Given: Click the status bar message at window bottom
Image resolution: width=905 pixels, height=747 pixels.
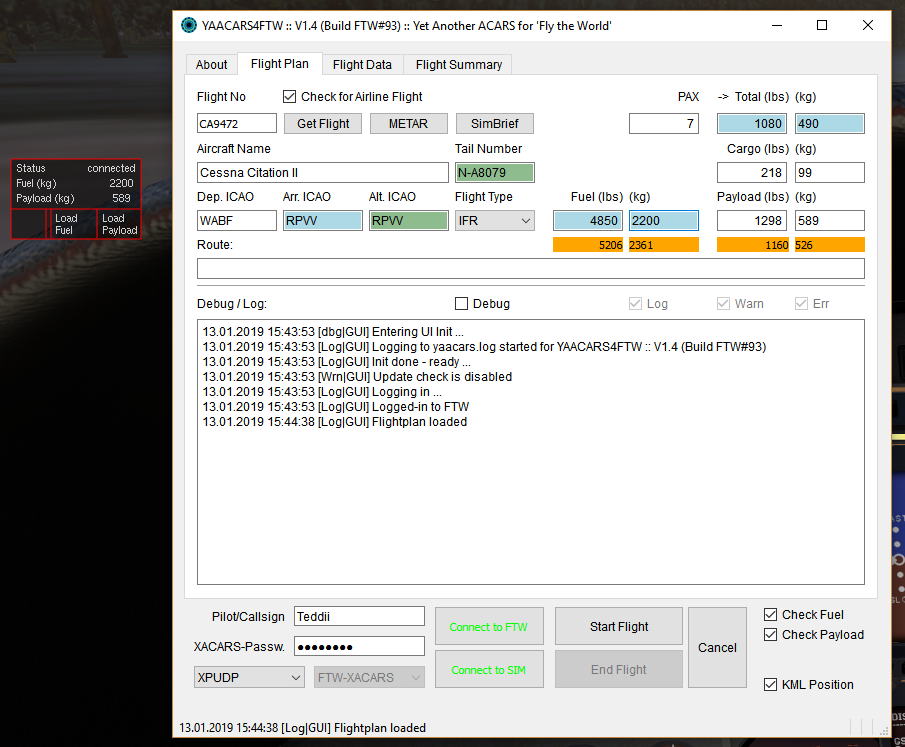Looking at the screenshot, I should pos(302,728).
